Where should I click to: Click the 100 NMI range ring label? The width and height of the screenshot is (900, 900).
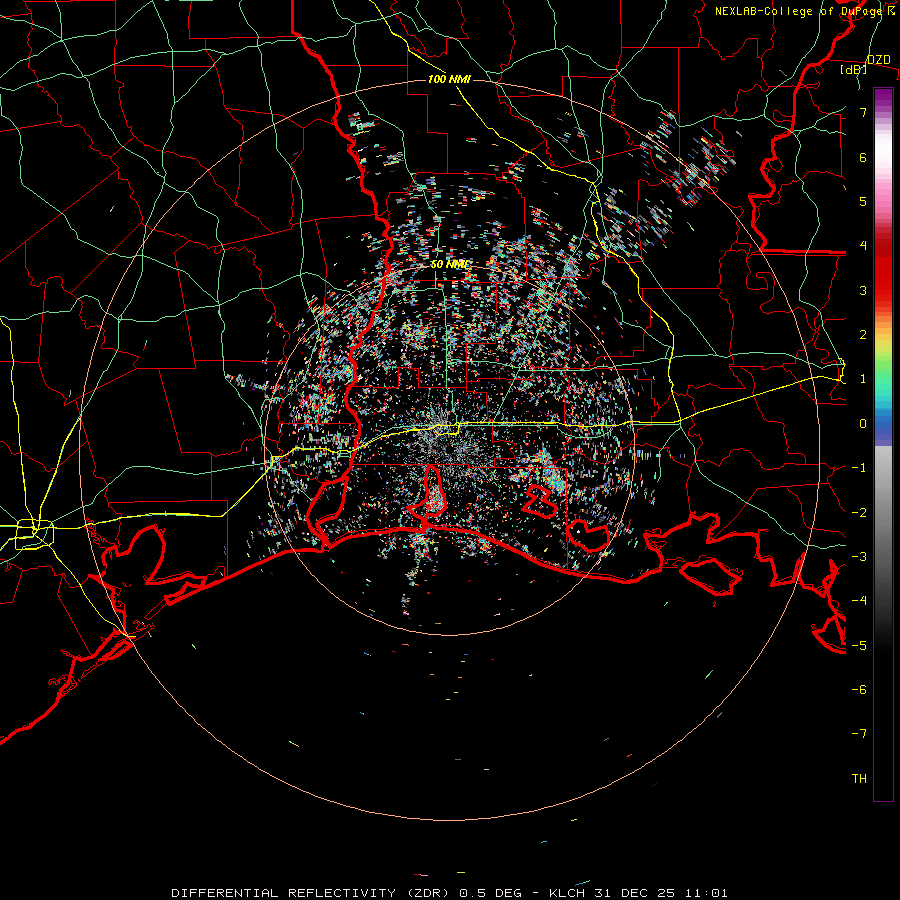[449, 79]
